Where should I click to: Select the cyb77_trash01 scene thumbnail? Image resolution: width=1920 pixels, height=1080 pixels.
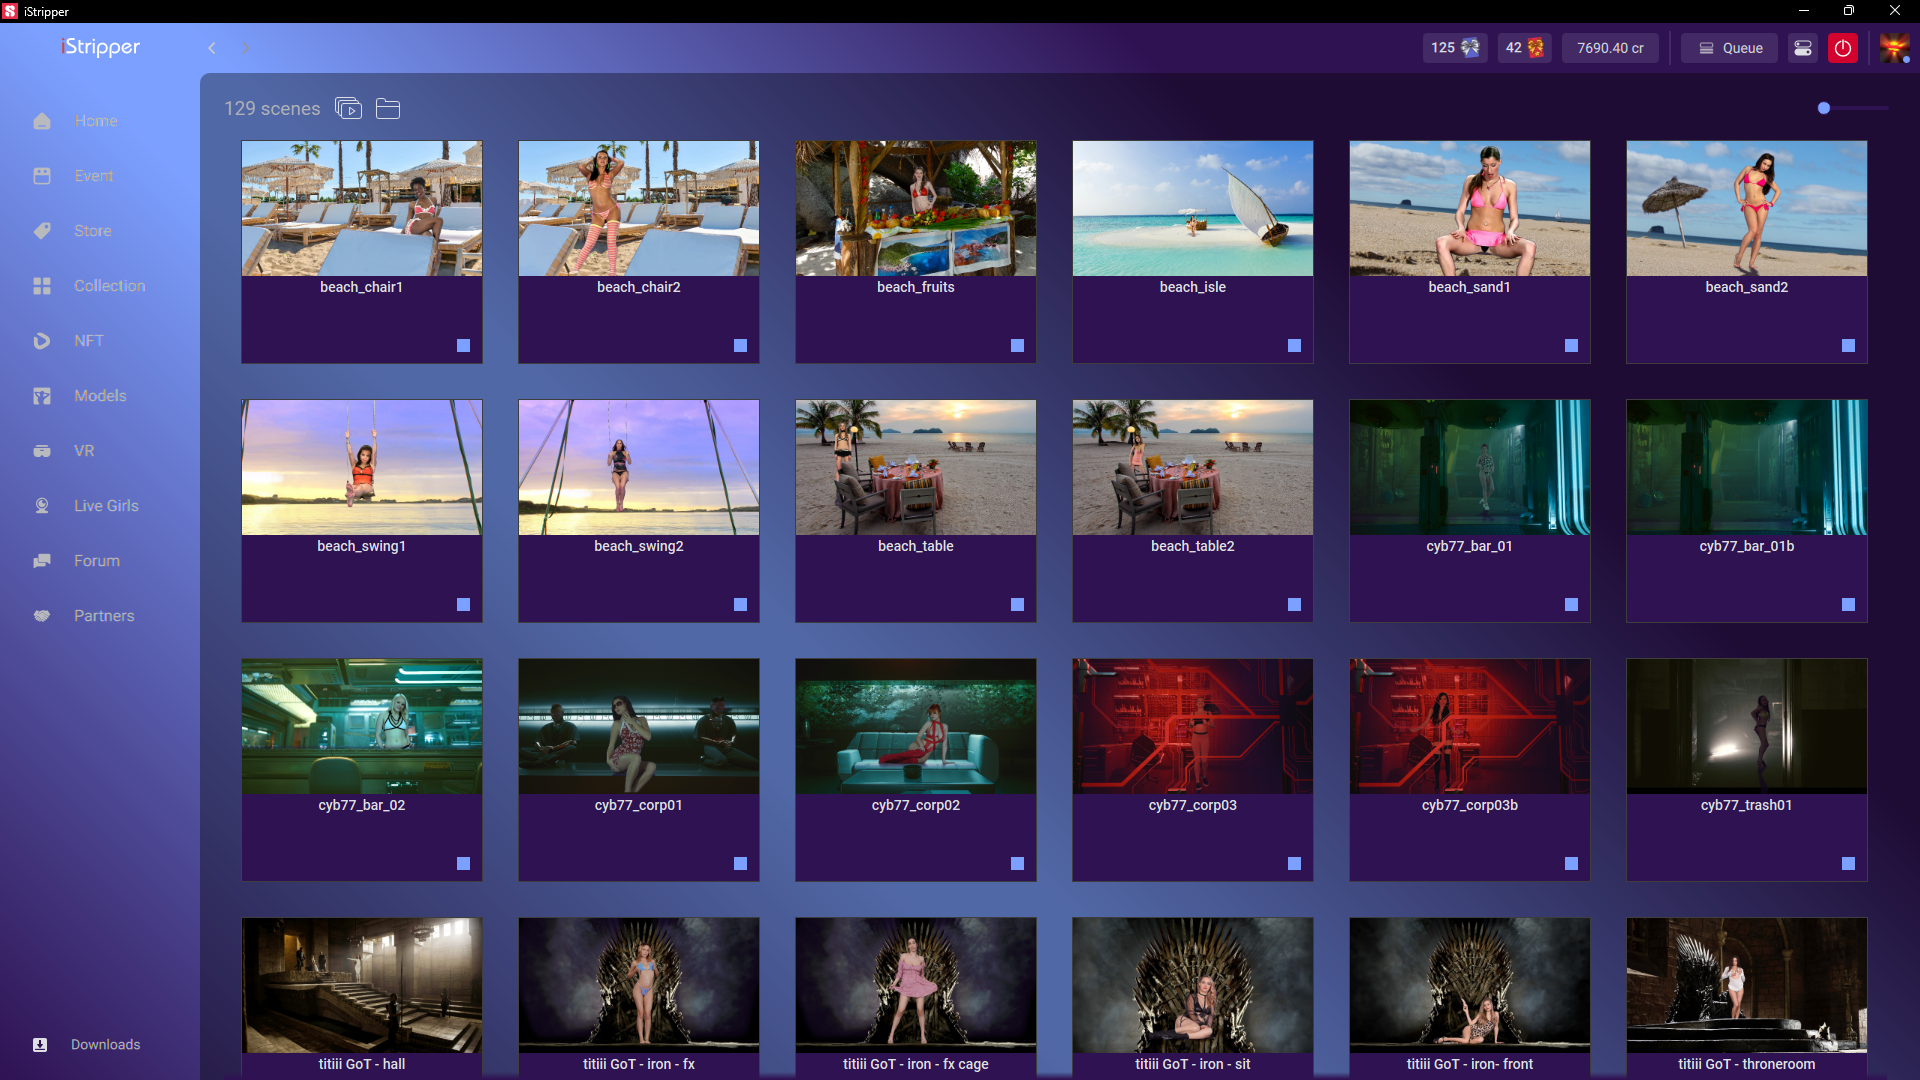[1746, 726]
